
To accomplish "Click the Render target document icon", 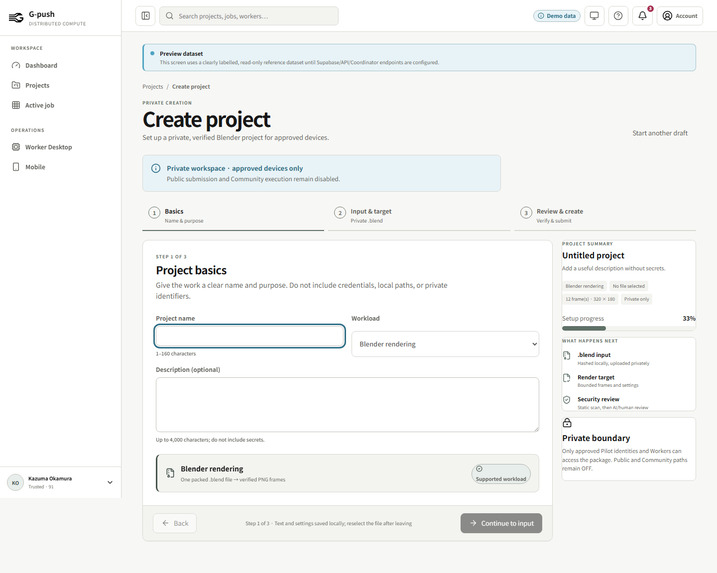I will 567,378.
